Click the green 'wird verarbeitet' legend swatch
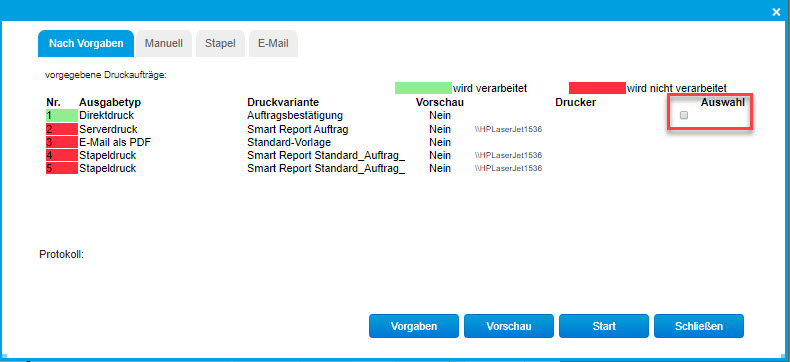The image size is (790, 362). pos(423,88)
